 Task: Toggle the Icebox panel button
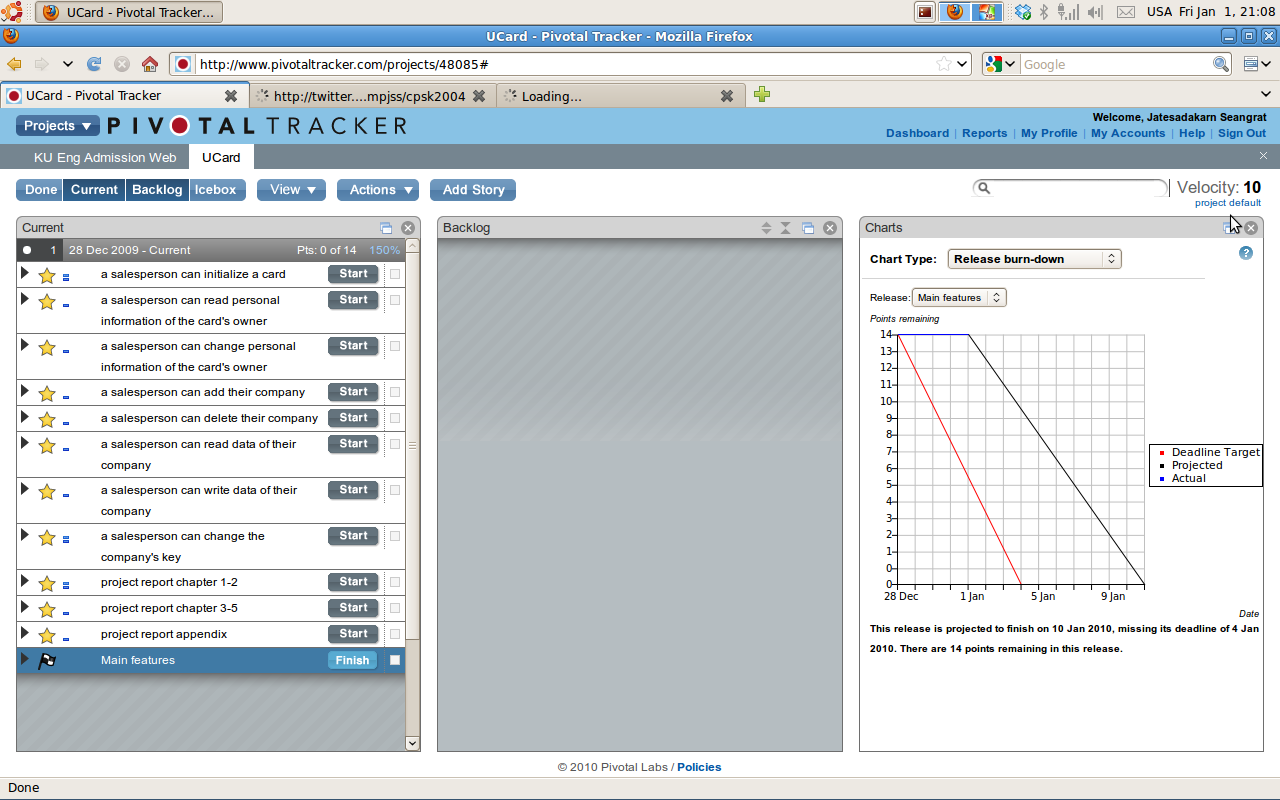coord(215,190)
